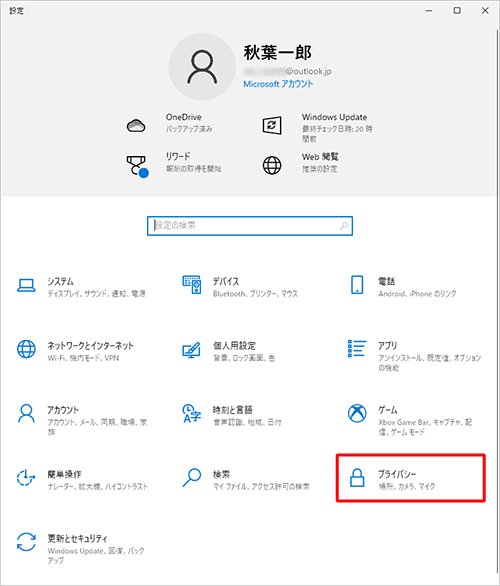Click the リワード medal icon

click(x=138, y=167)
